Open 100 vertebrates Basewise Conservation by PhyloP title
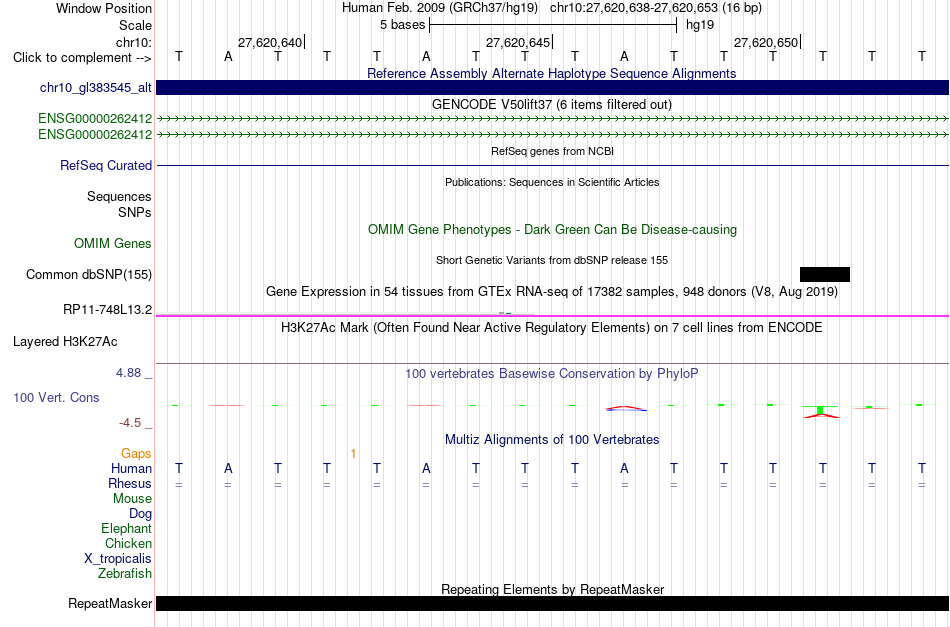The height and width of the screenshot is (627, 950). pos(551,373)
